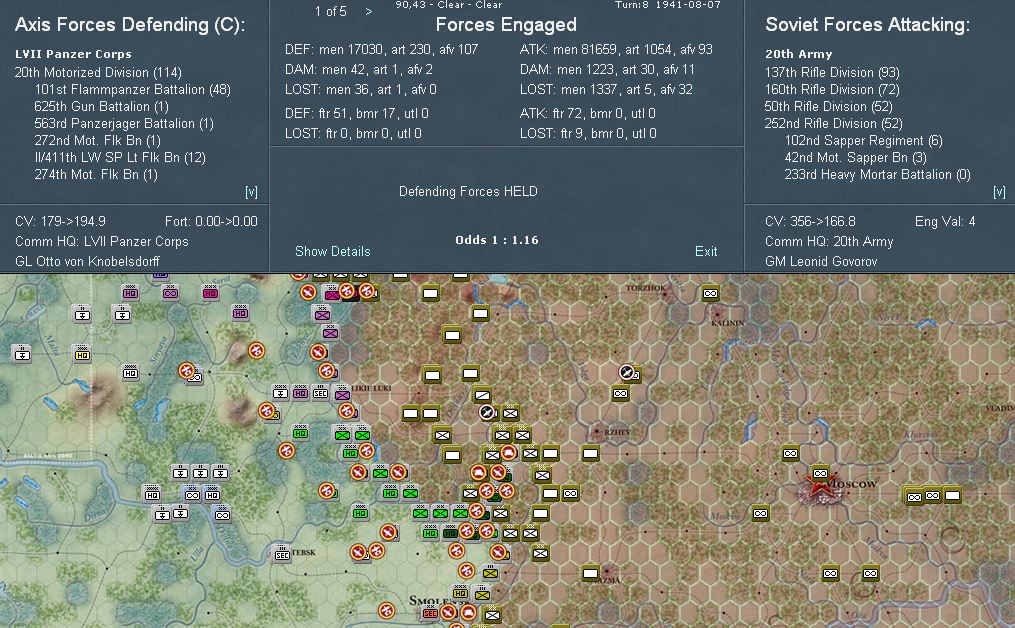Select 20th Motorized Division (114) entry

pos(98,73)
